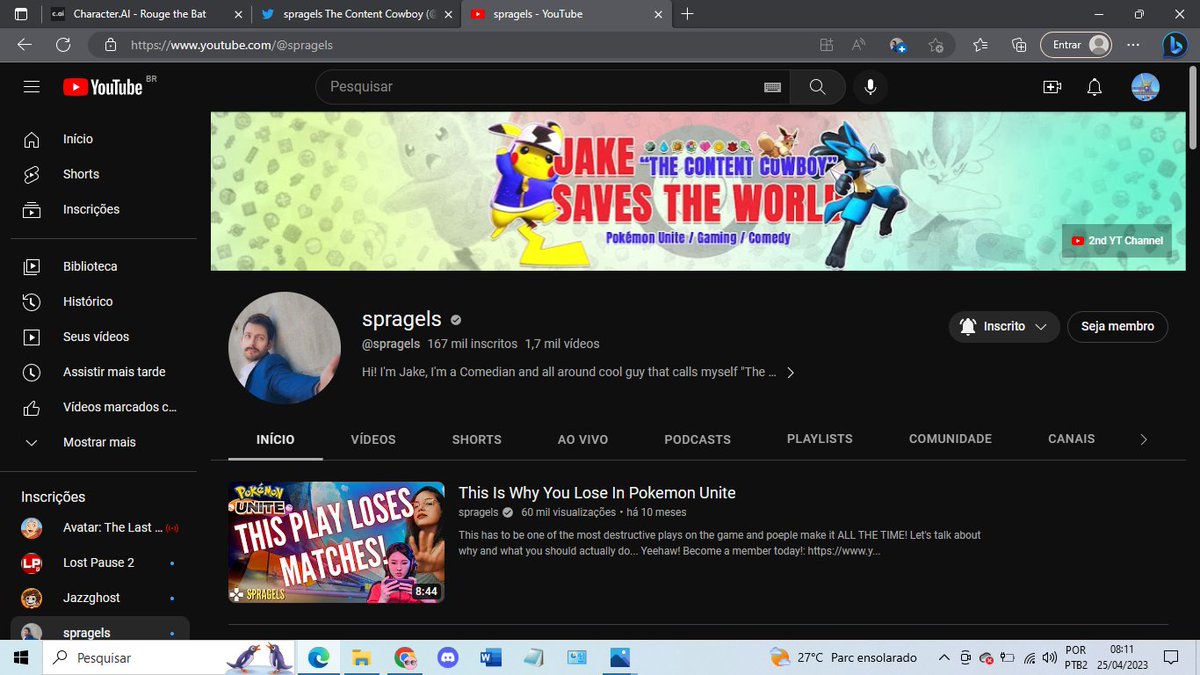Show more channel tabs with arrow
This screenshot has height=675, width=1200.
[x=1144, y=439]
